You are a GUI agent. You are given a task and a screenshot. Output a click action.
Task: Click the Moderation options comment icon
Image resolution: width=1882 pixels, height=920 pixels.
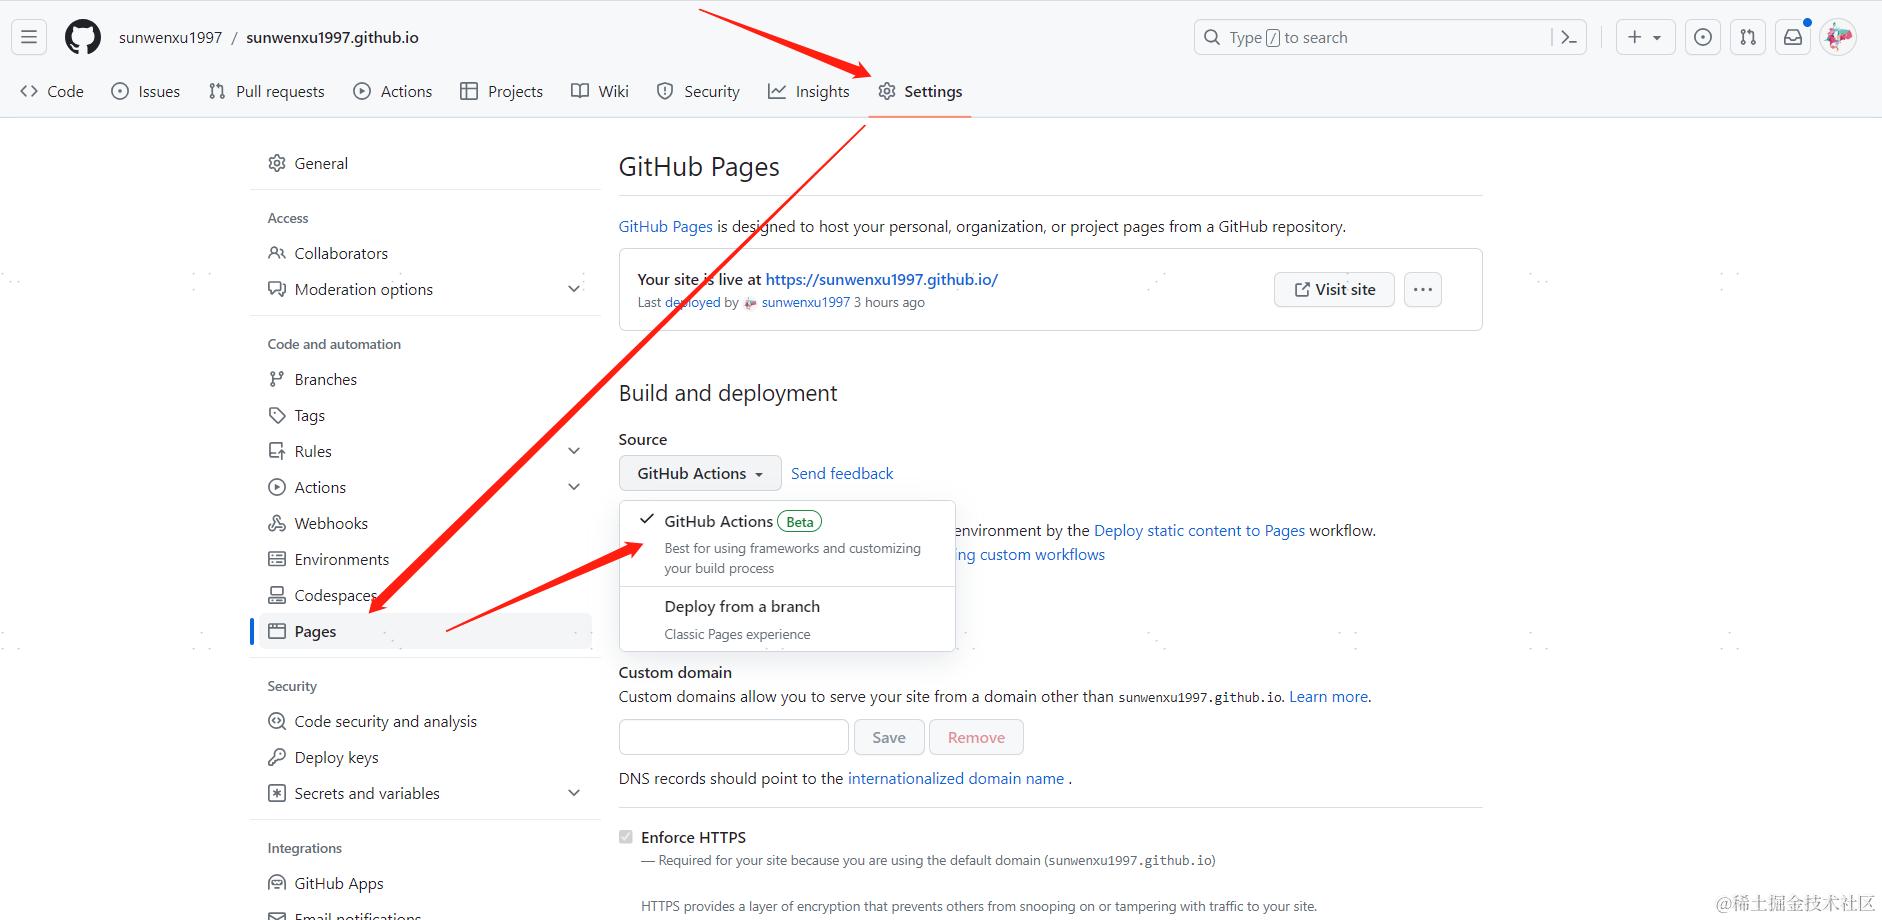click(x=277, y=289)
